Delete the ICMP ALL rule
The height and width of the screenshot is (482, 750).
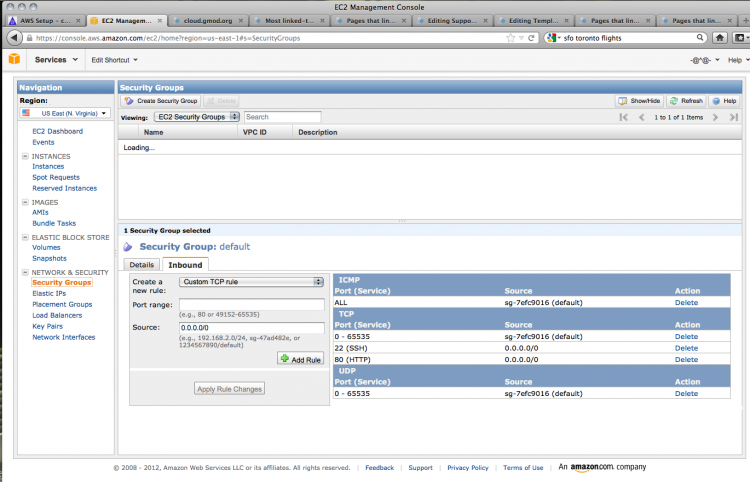686,303
